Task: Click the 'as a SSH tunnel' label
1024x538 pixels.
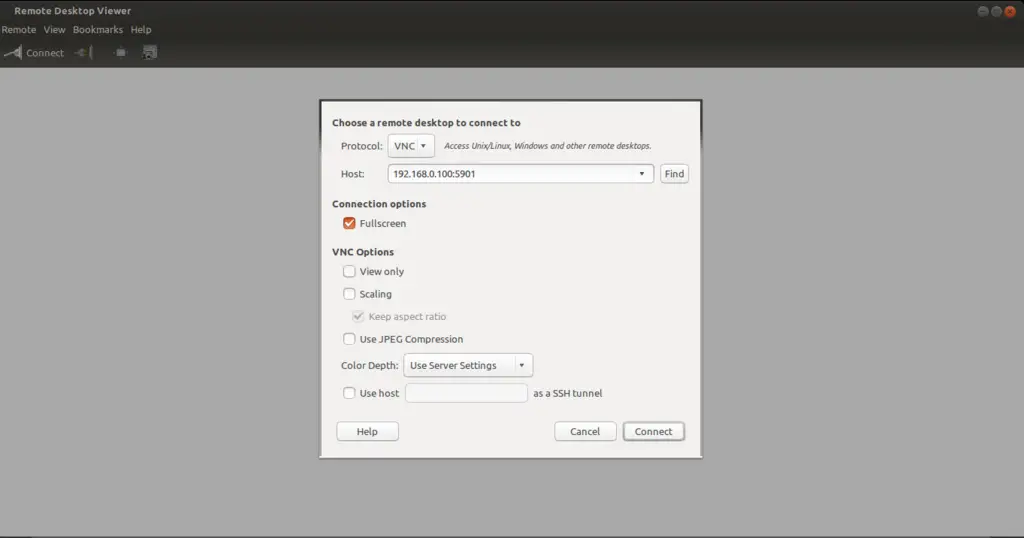Action: coord(568,393)
